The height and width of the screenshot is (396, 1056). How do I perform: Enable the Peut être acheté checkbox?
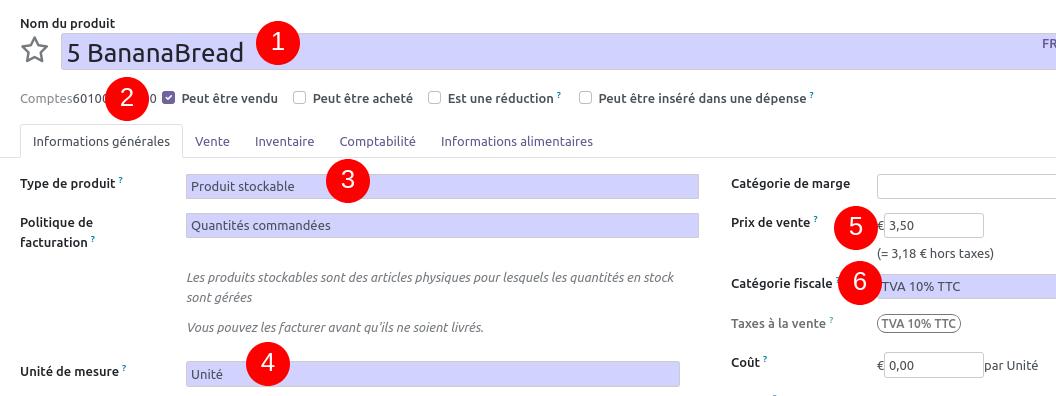click(300, 98)
